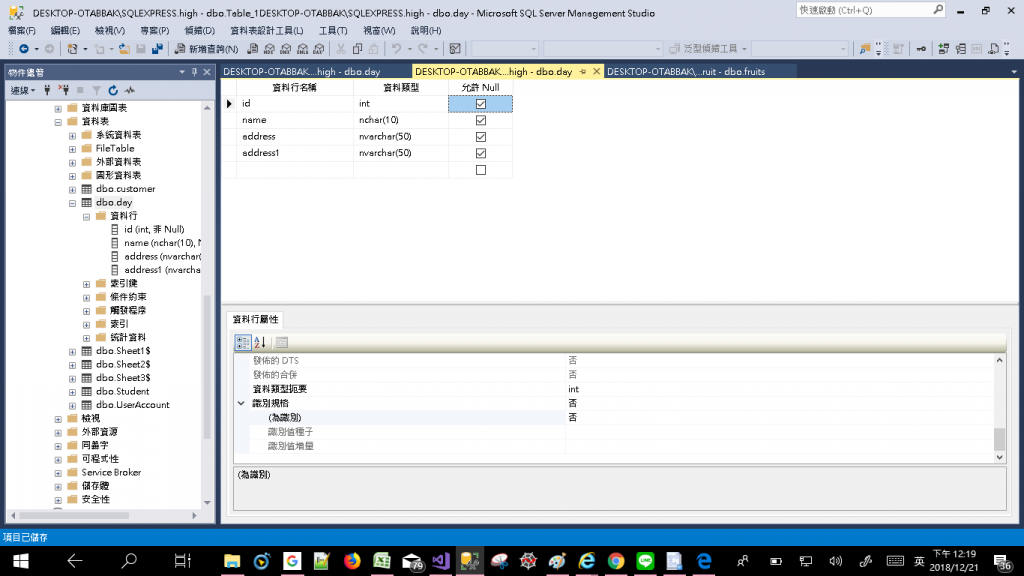Click the activity monitor icon in main toolbar

(455, 49)
